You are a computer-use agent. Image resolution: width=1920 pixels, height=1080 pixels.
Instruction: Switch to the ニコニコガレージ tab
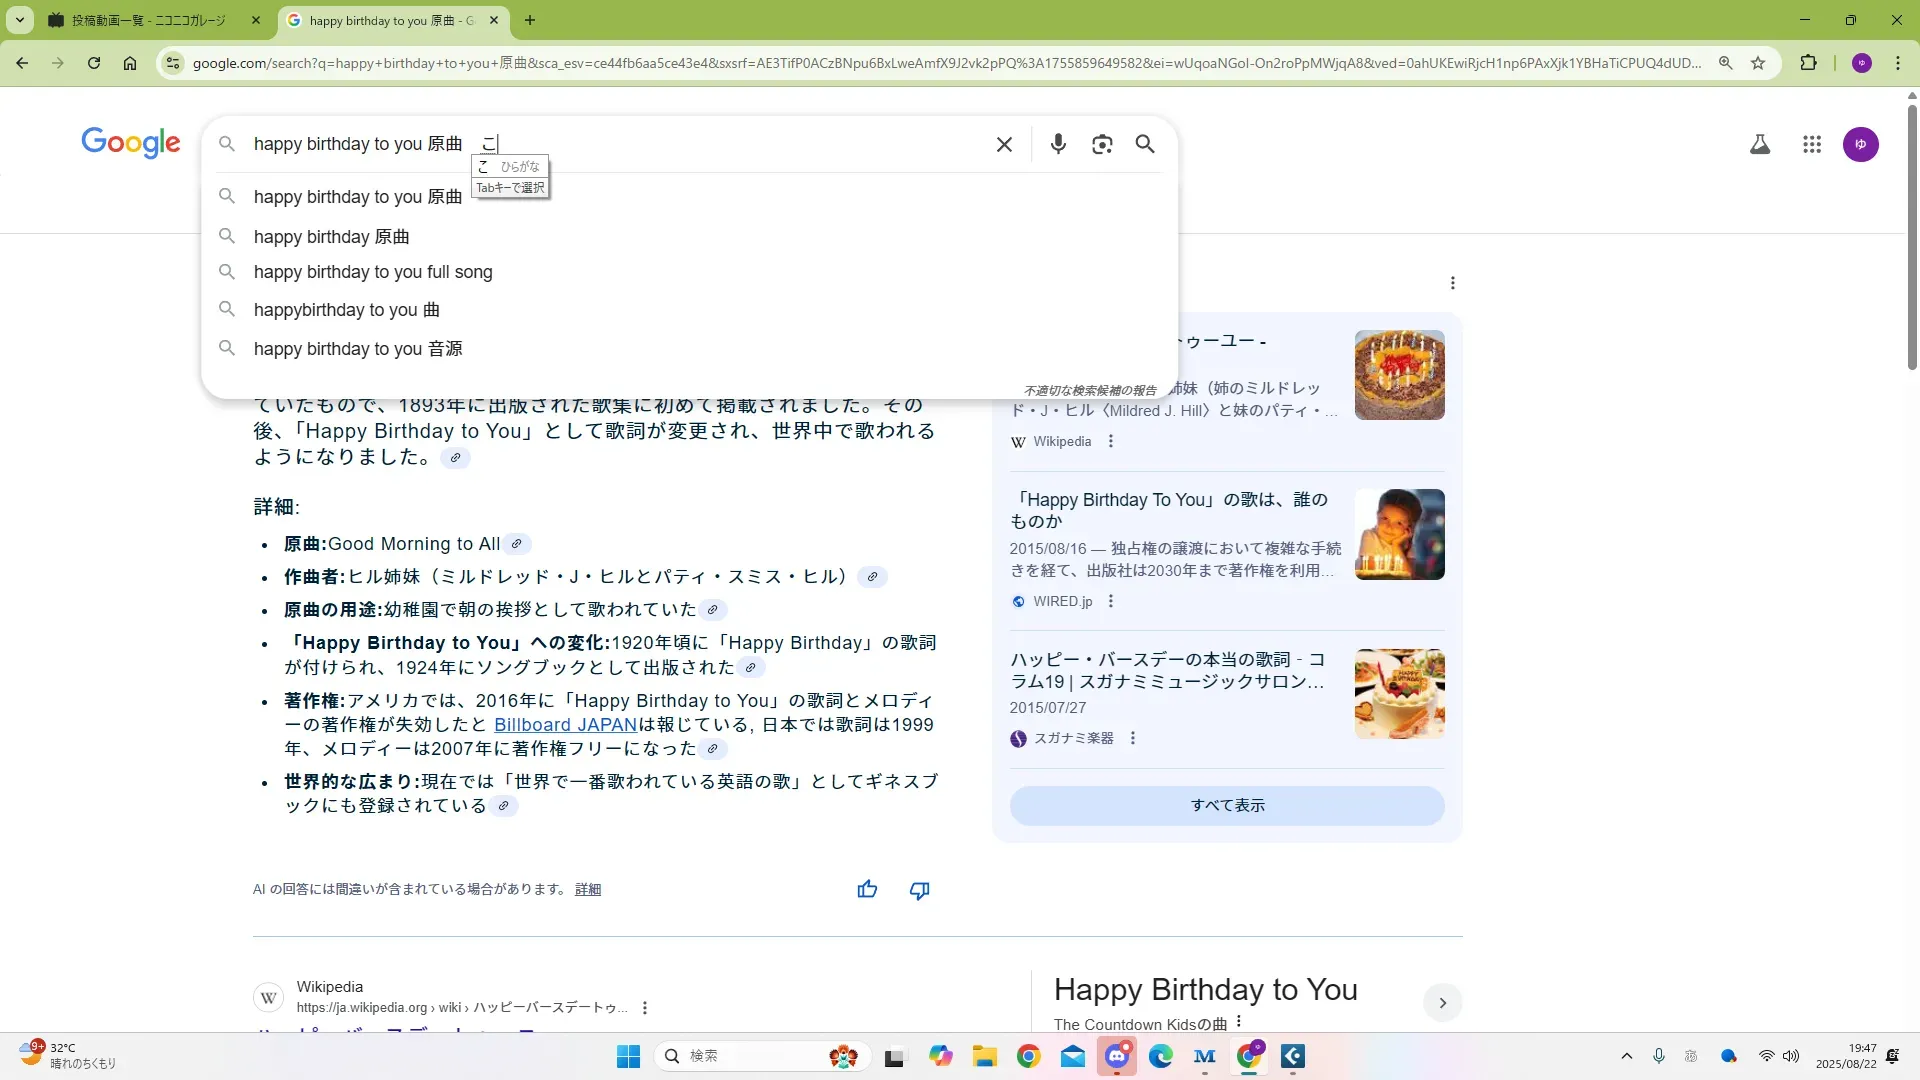[150, 20]
